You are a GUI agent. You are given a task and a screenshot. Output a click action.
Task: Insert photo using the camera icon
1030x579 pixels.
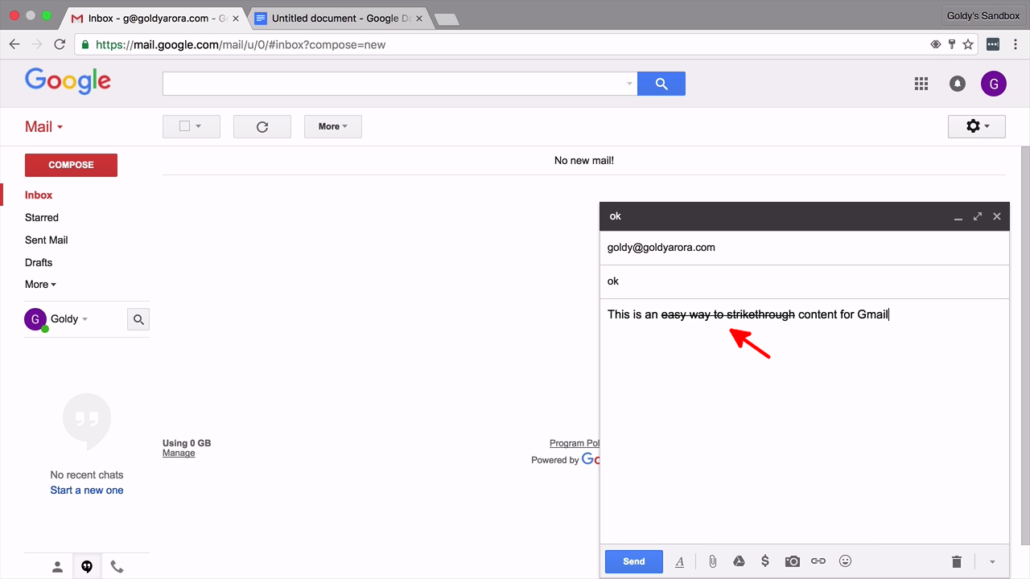[x=792, y=561]
